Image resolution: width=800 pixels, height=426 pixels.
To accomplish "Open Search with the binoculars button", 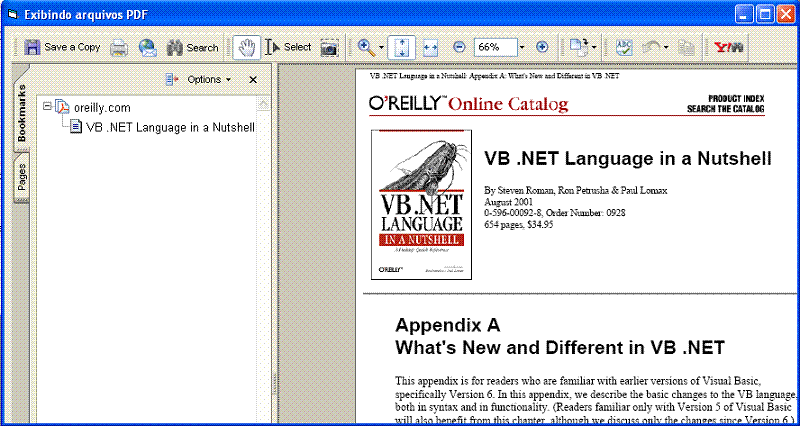I will (x=192, y=47).
